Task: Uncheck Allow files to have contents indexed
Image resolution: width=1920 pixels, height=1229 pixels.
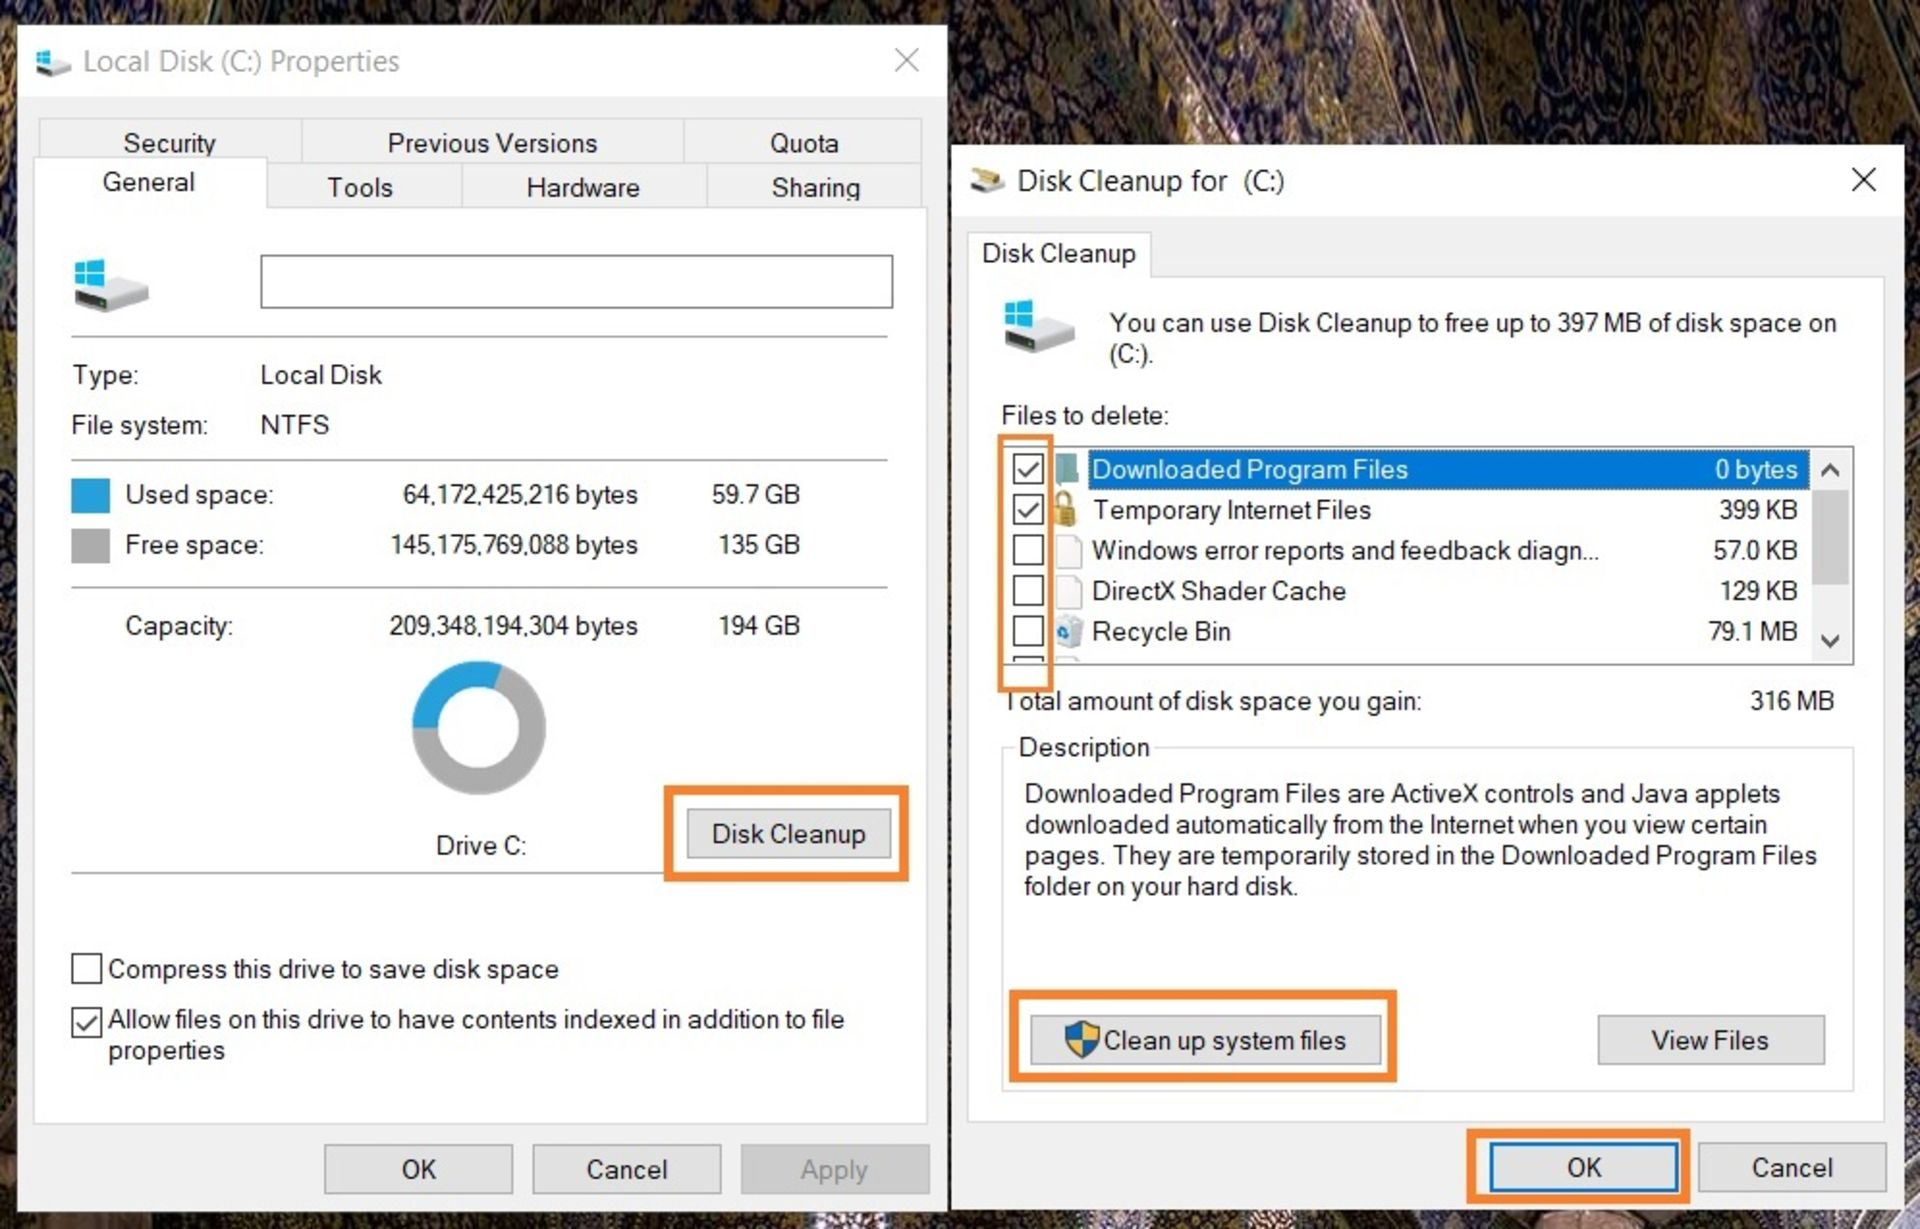Action: tap(86, 1021)
